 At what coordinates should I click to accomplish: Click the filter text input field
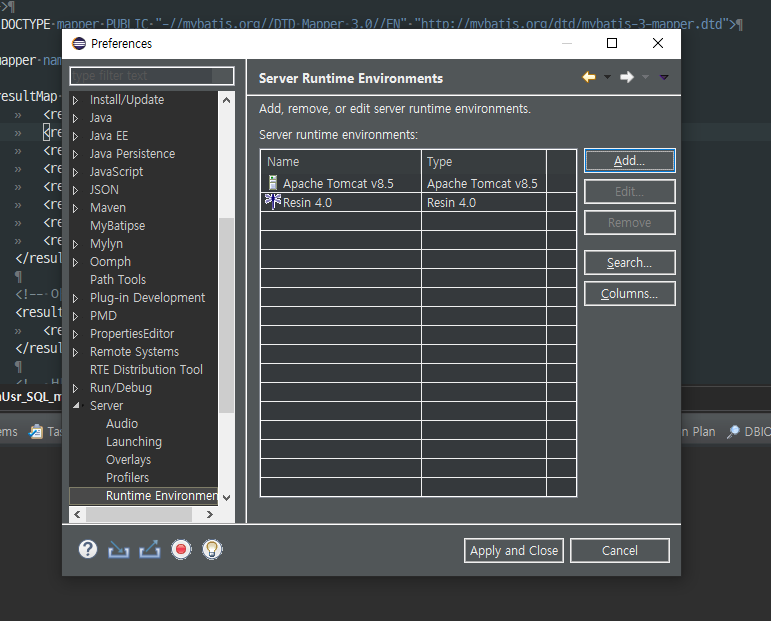click(x=151, y=76)
